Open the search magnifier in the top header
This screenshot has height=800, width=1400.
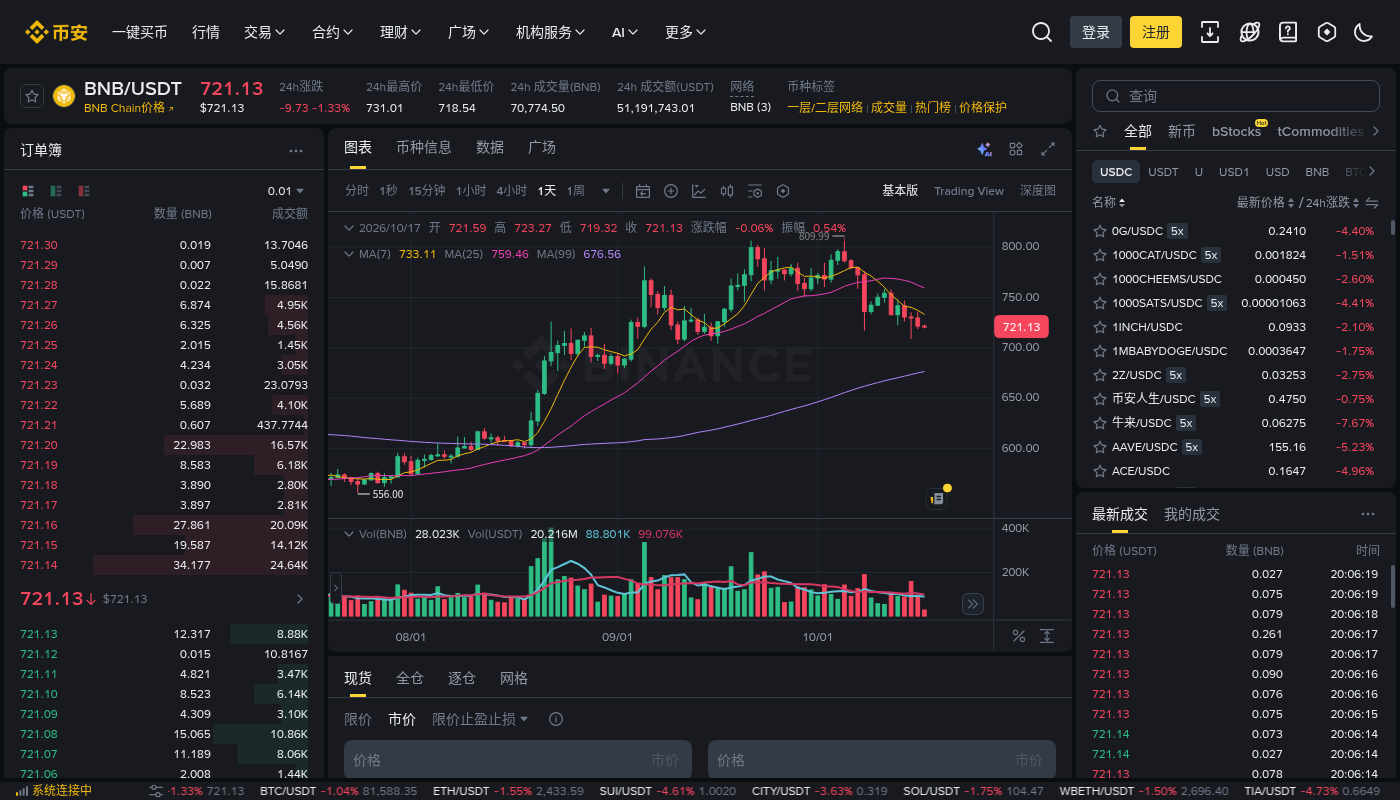tap(1042, 32)
